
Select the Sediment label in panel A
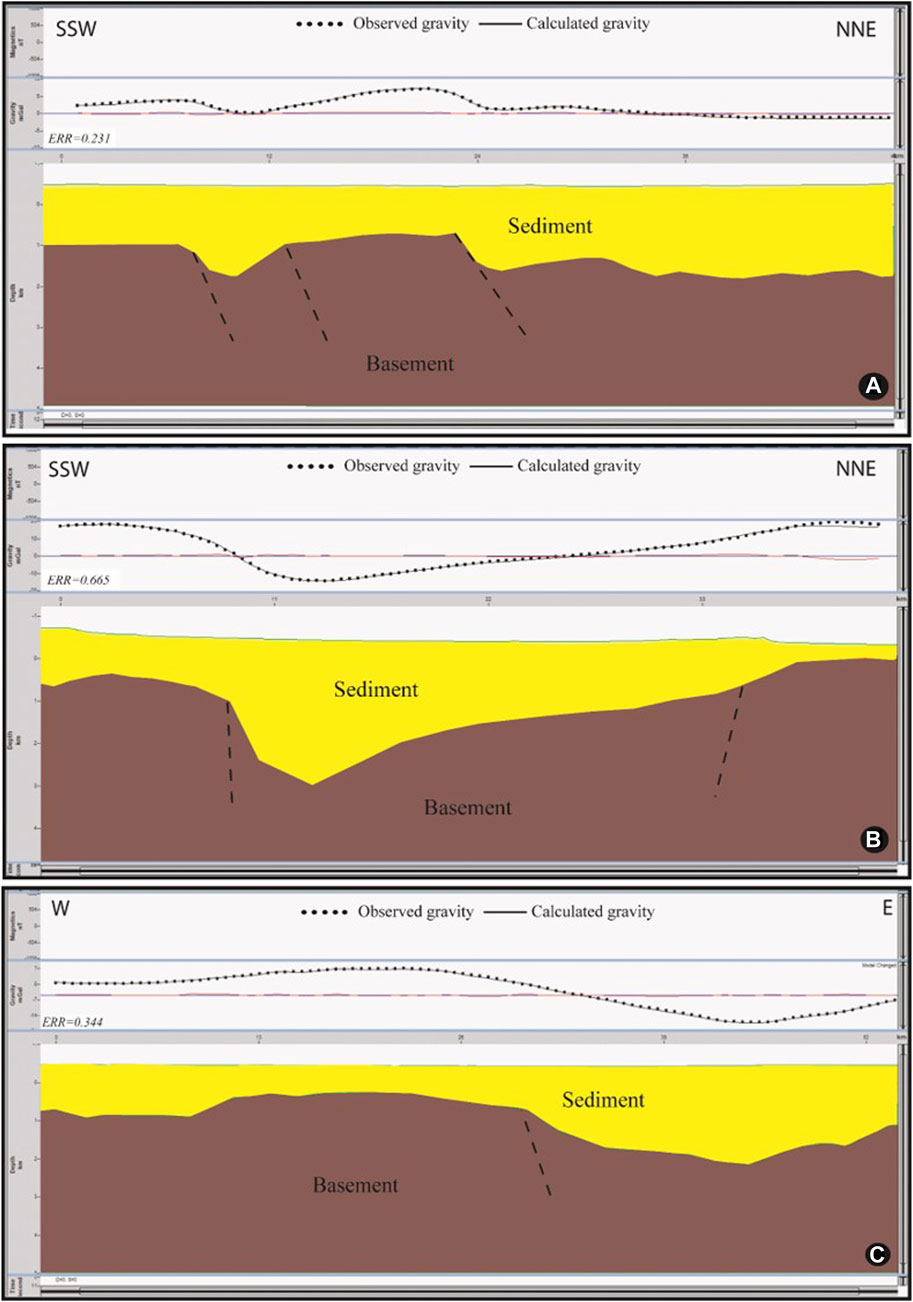click(x=549, y=226)
